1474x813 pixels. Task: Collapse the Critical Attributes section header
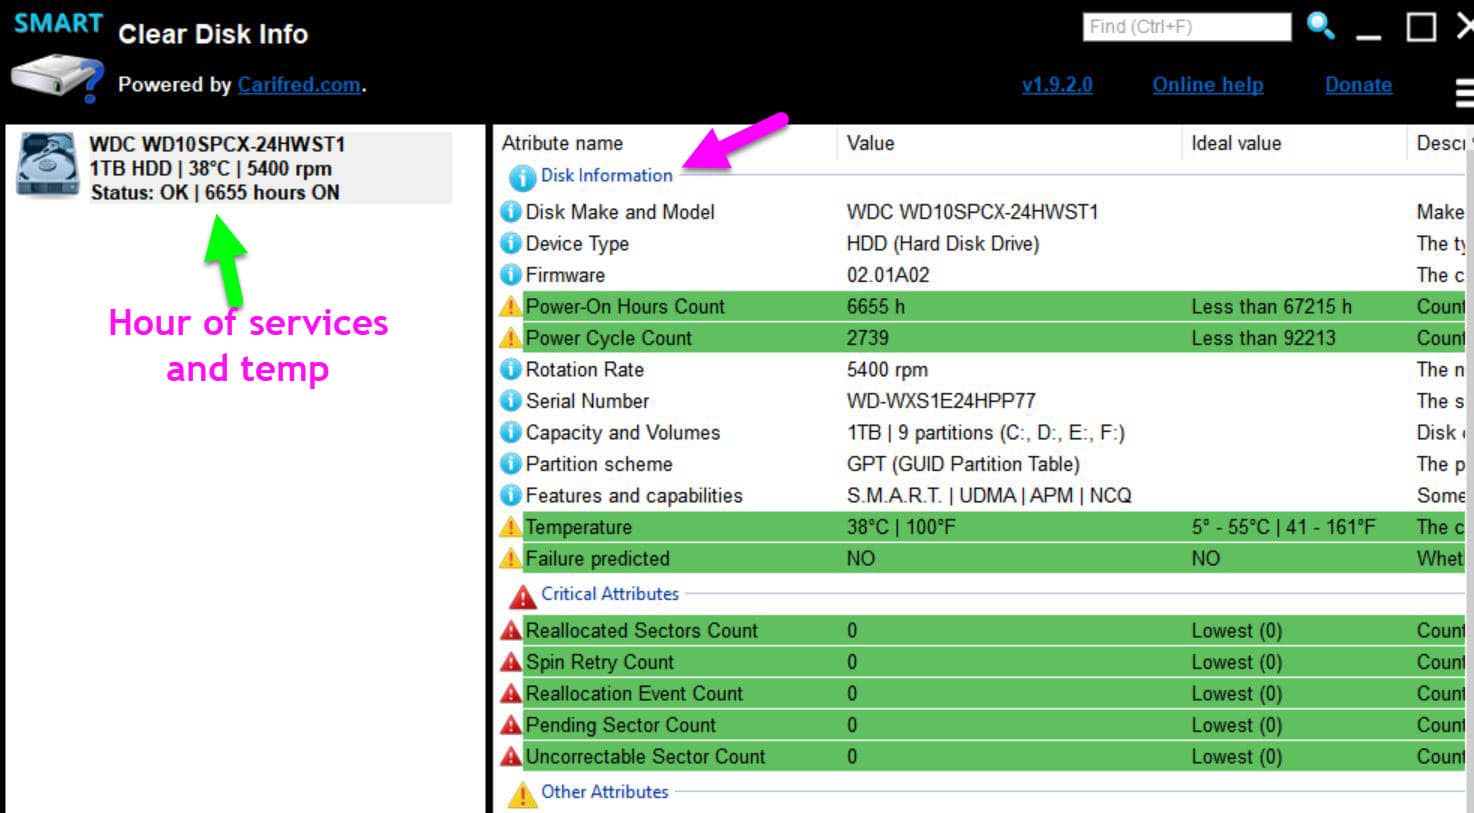610,594
